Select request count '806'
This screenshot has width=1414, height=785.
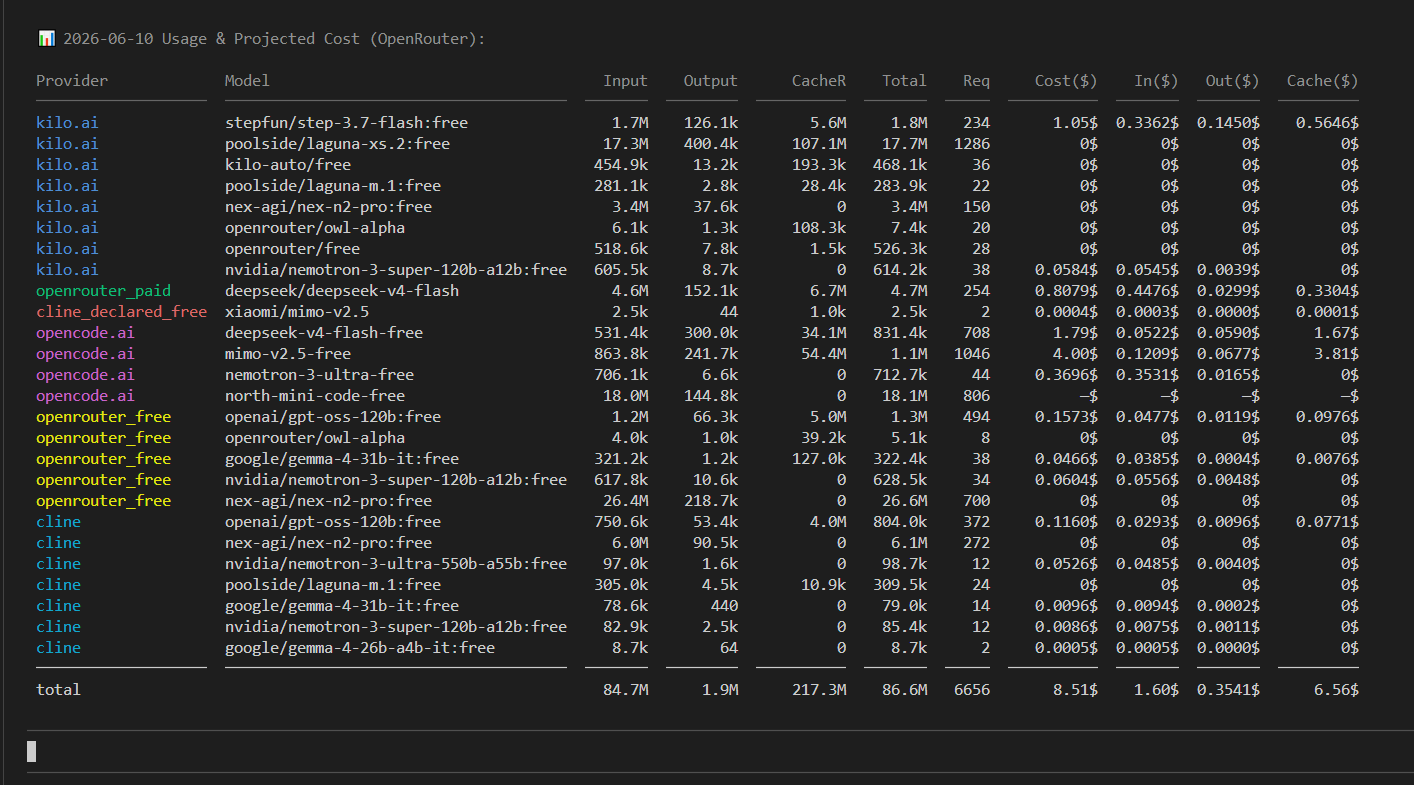point(976,396)
